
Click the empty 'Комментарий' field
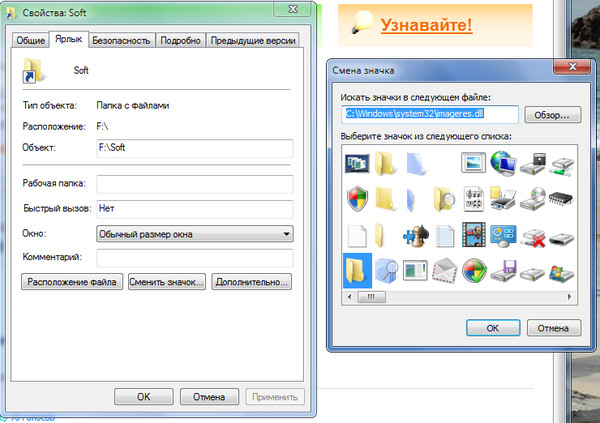point(195,258)
